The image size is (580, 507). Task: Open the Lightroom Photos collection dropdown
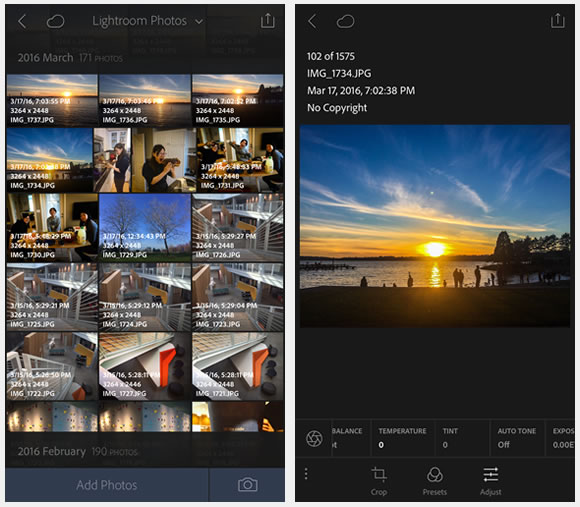point(147,21)
